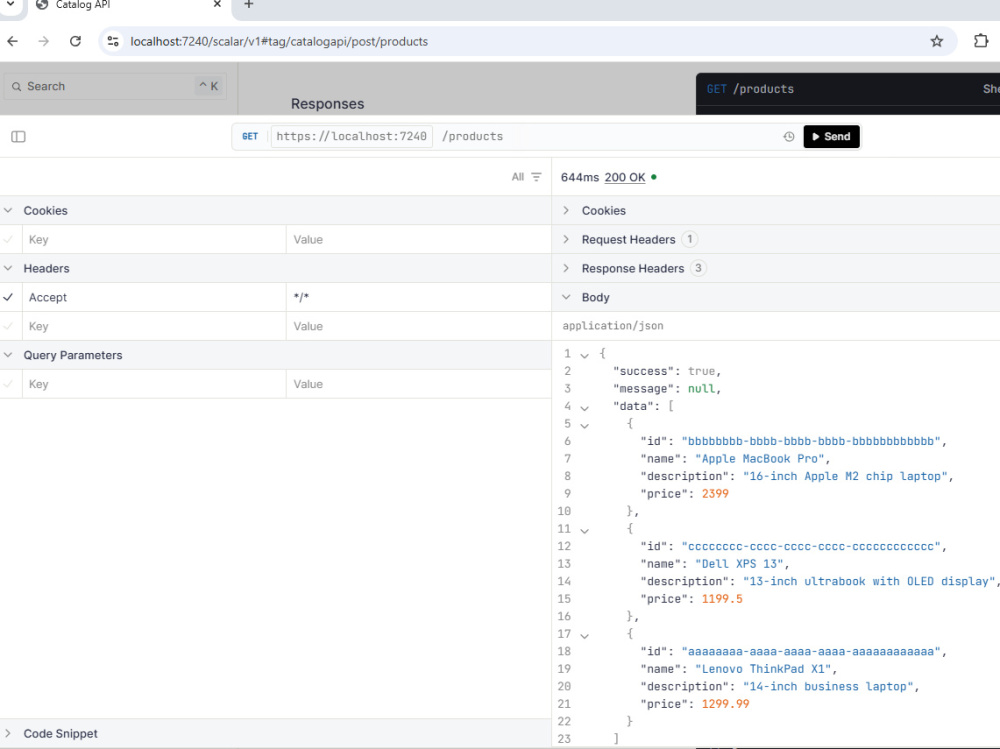The image size is (1000, 749).
Task: Toggle the empty Headers Key row checkbox
Action: (x=8, y=327)
